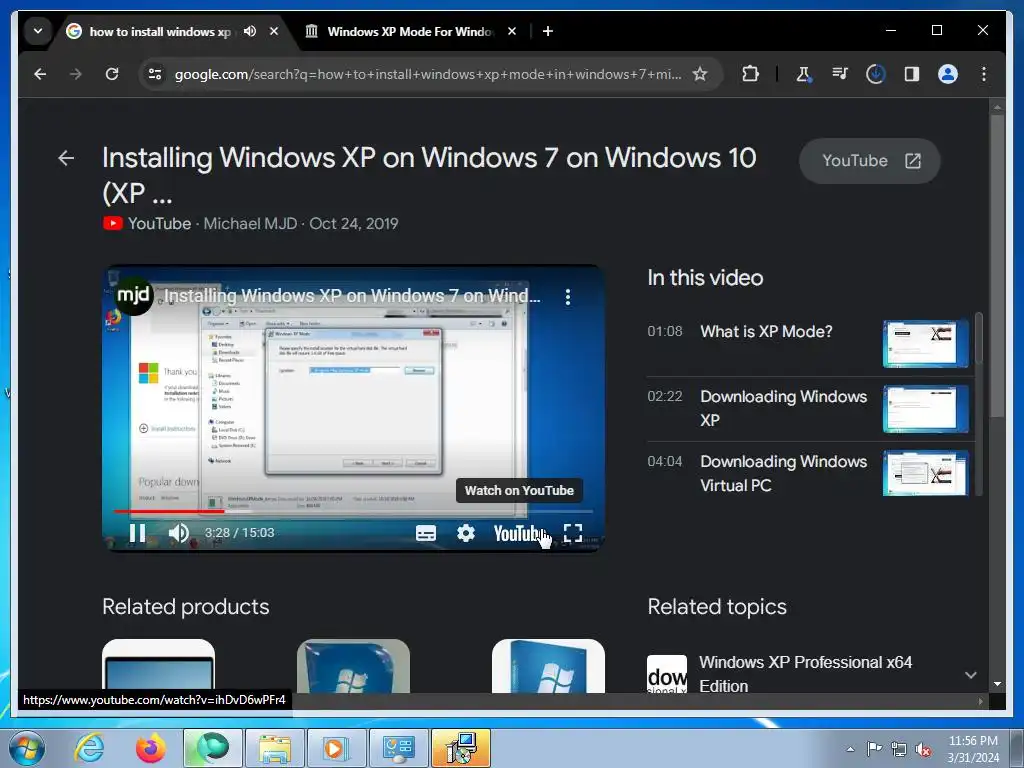Click the YouTube logo in the player
1024x768 pixels.
[518, 534]
